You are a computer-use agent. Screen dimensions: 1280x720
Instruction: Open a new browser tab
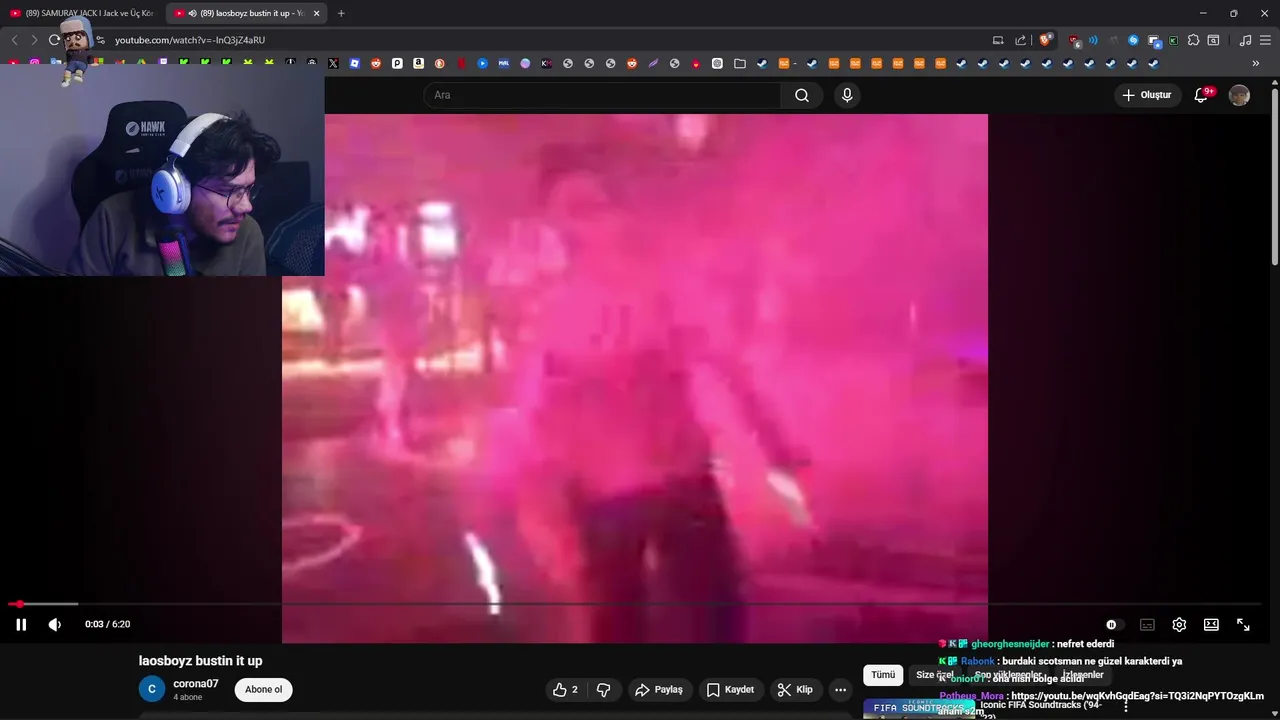click(x=341, y=13)
